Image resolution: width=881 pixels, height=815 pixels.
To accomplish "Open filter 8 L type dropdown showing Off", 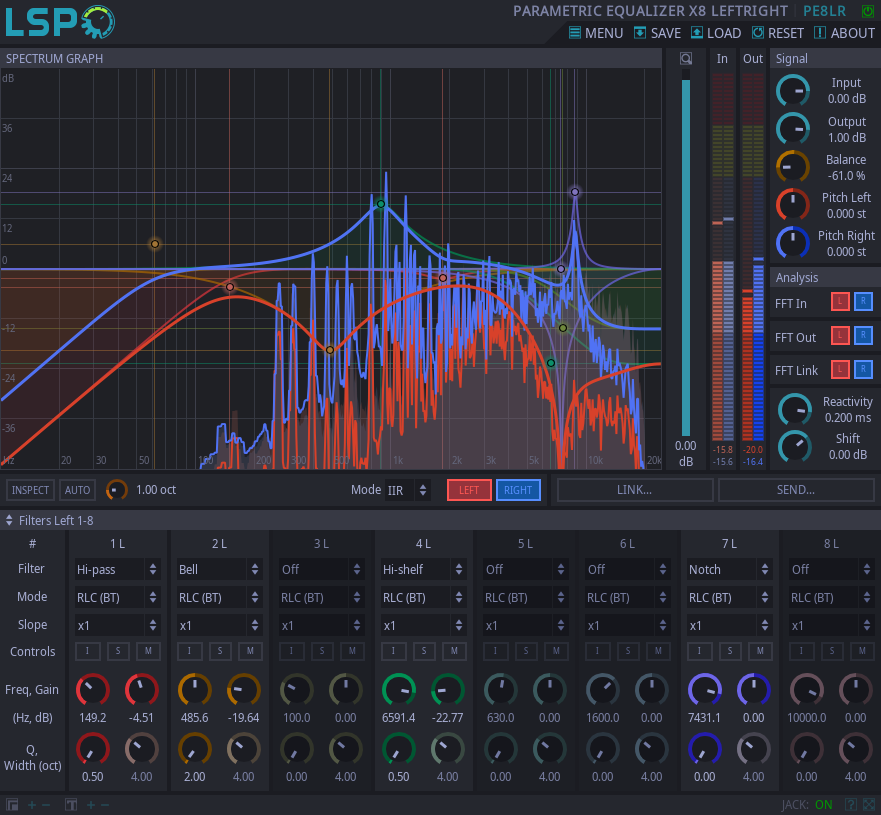I will coord(832,570).
